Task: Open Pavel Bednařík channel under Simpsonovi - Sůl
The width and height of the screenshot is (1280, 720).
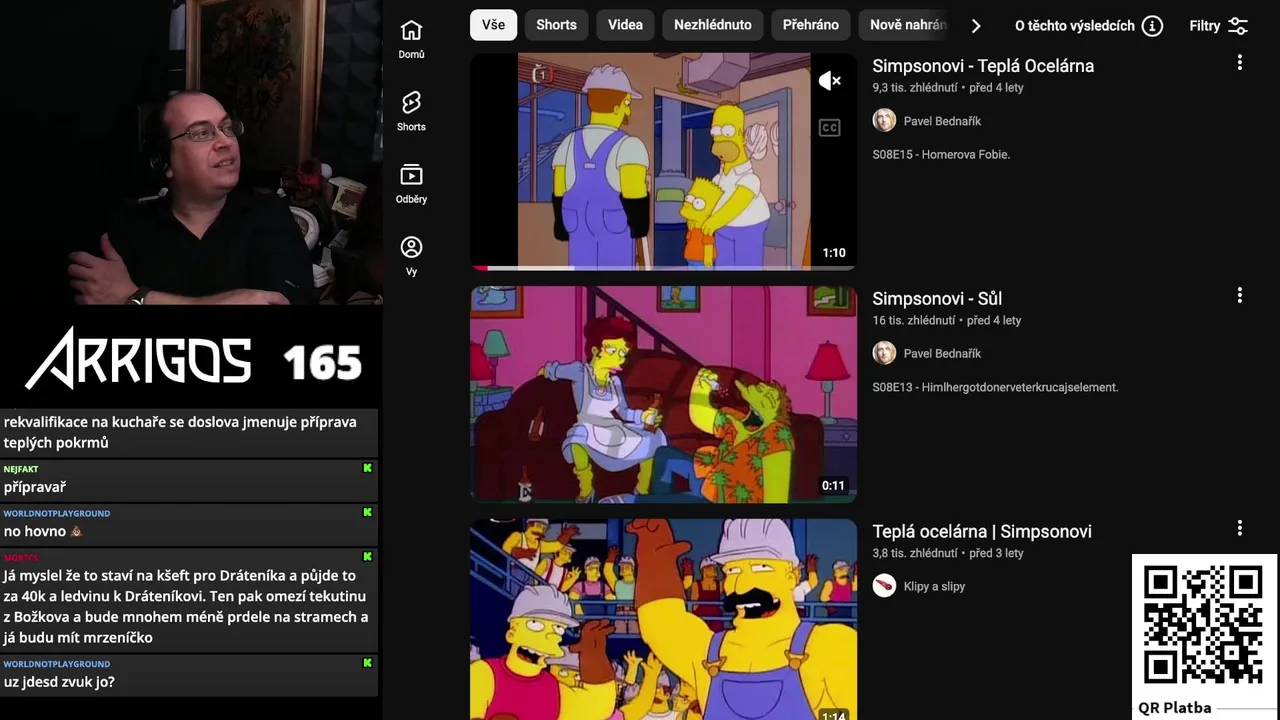Action: [x=942, y=354]
